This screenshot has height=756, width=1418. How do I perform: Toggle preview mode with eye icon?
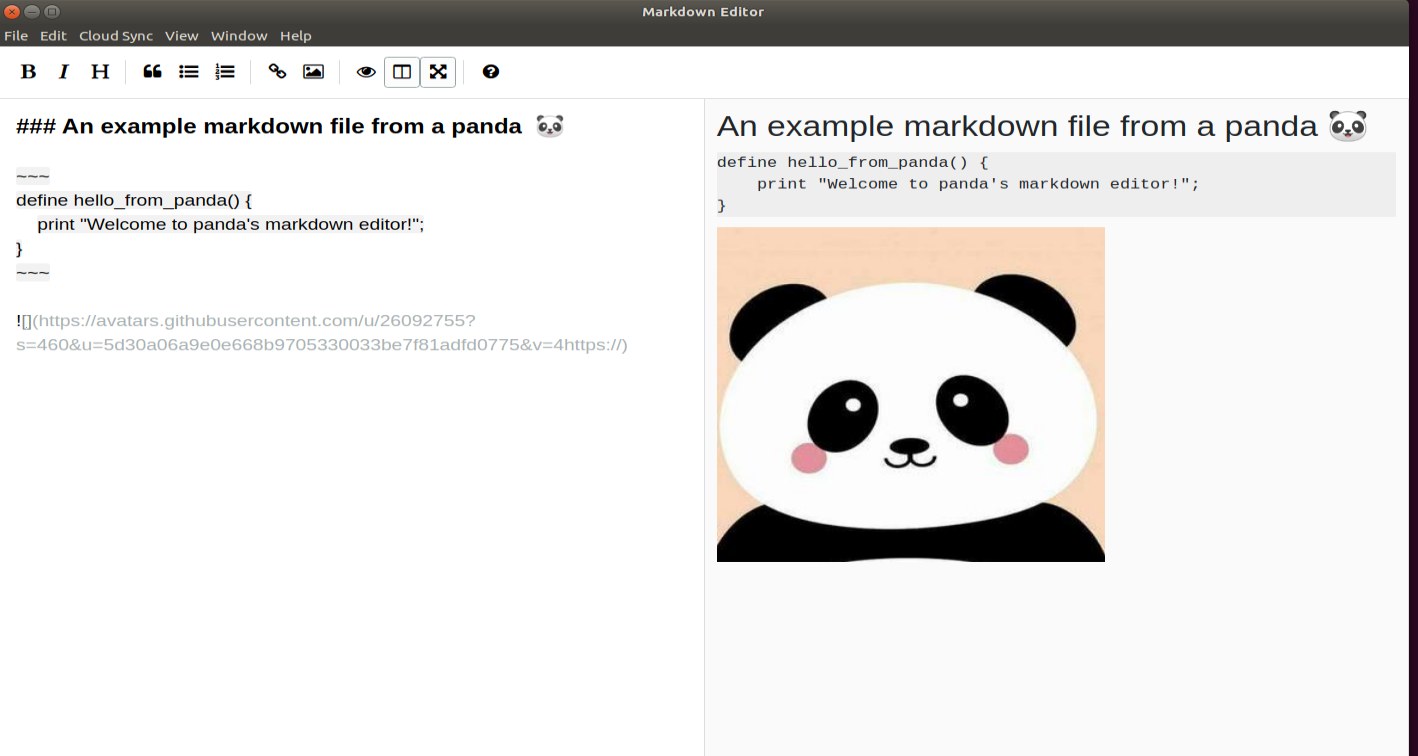coord(366,72)
